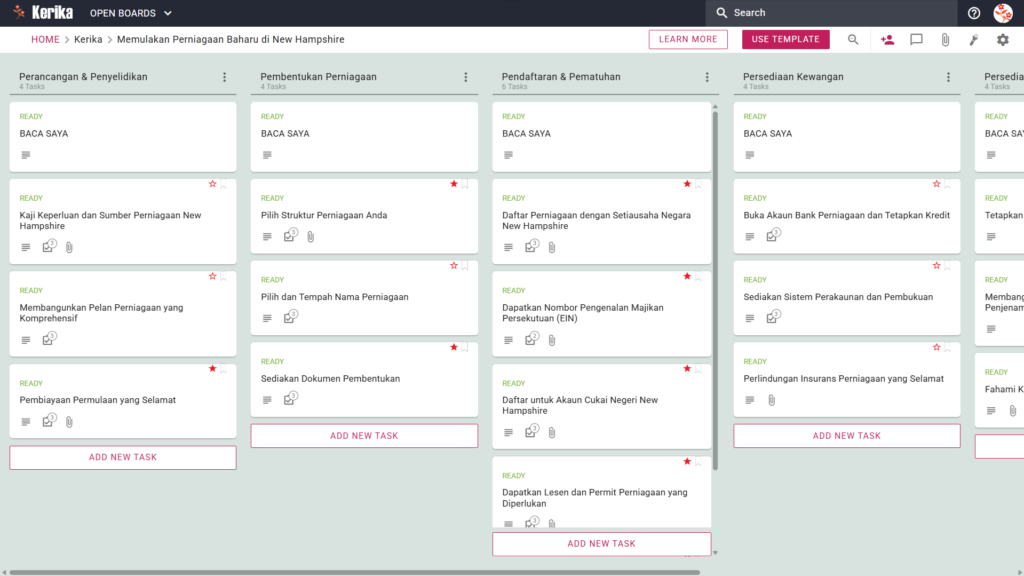Screen dimensions: 1024x576
Task: Click description icon on first BACA SAYA card
Action: point(25,155)
